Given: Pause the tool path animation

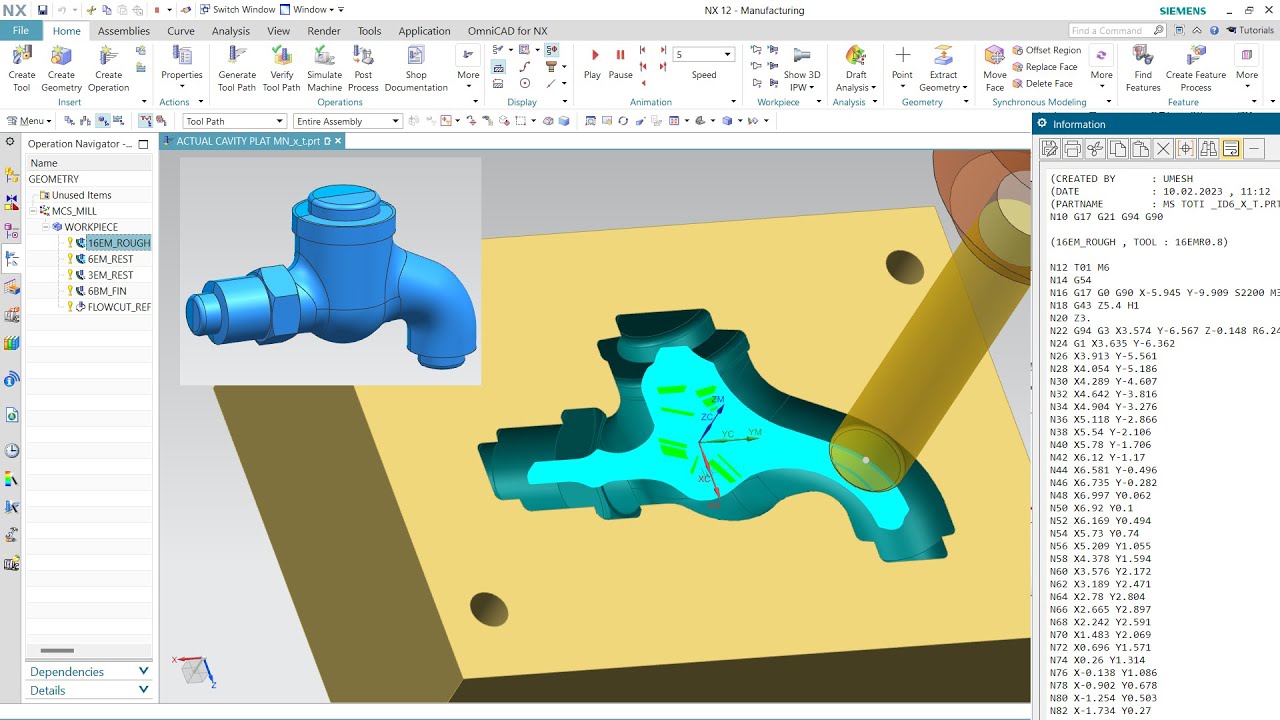Looking at the screenshot, I should [x=620, y=62].
